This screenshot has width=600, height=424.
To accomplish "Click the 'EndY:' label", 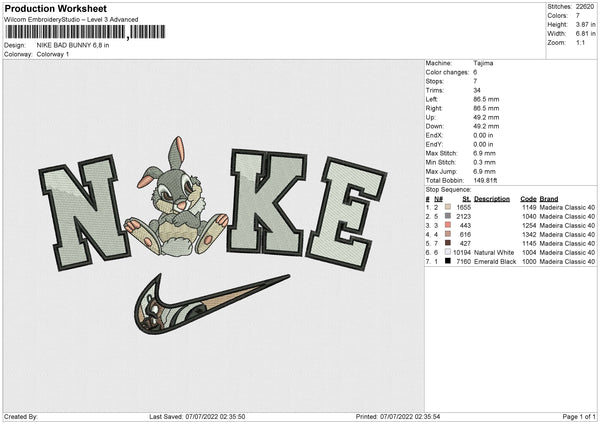I will (x=434, y=144).
